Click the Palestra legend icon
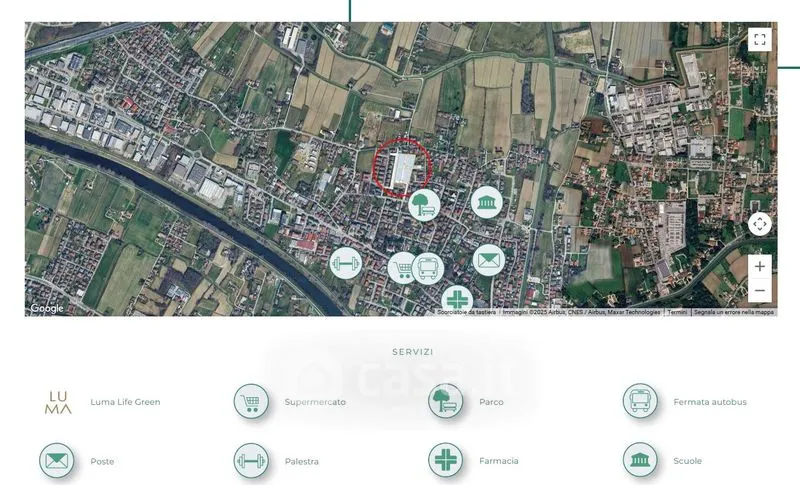The width and height of the screenshot is (800, 485). point(251,461)
